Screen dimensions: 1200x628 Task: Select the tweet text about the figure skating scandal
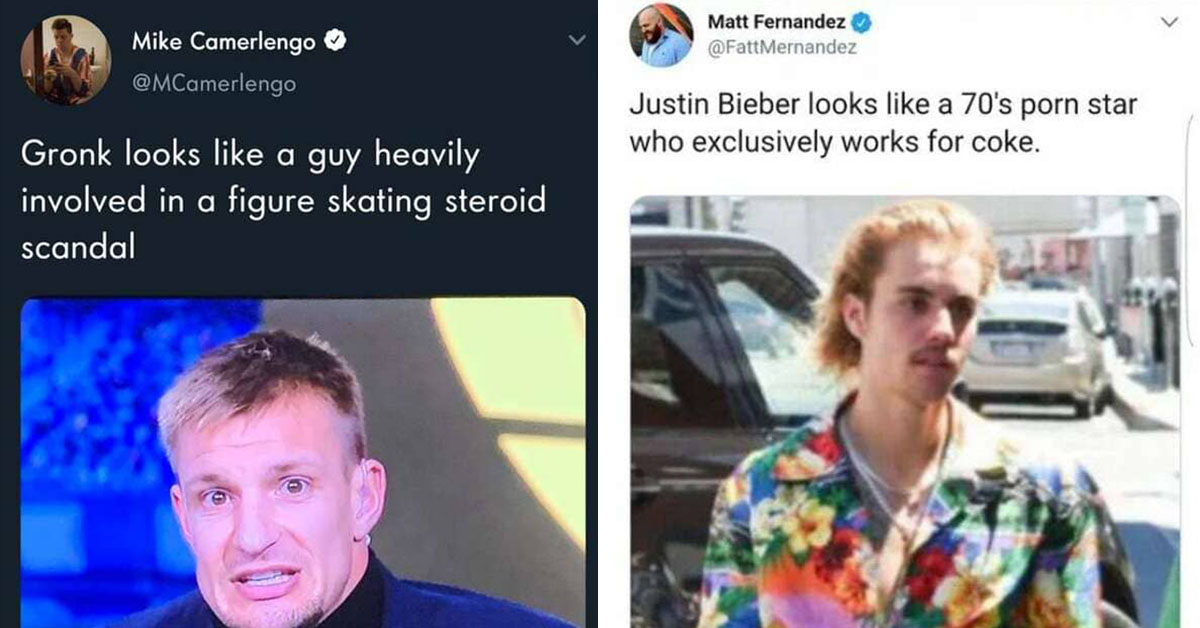click(283, 201)
